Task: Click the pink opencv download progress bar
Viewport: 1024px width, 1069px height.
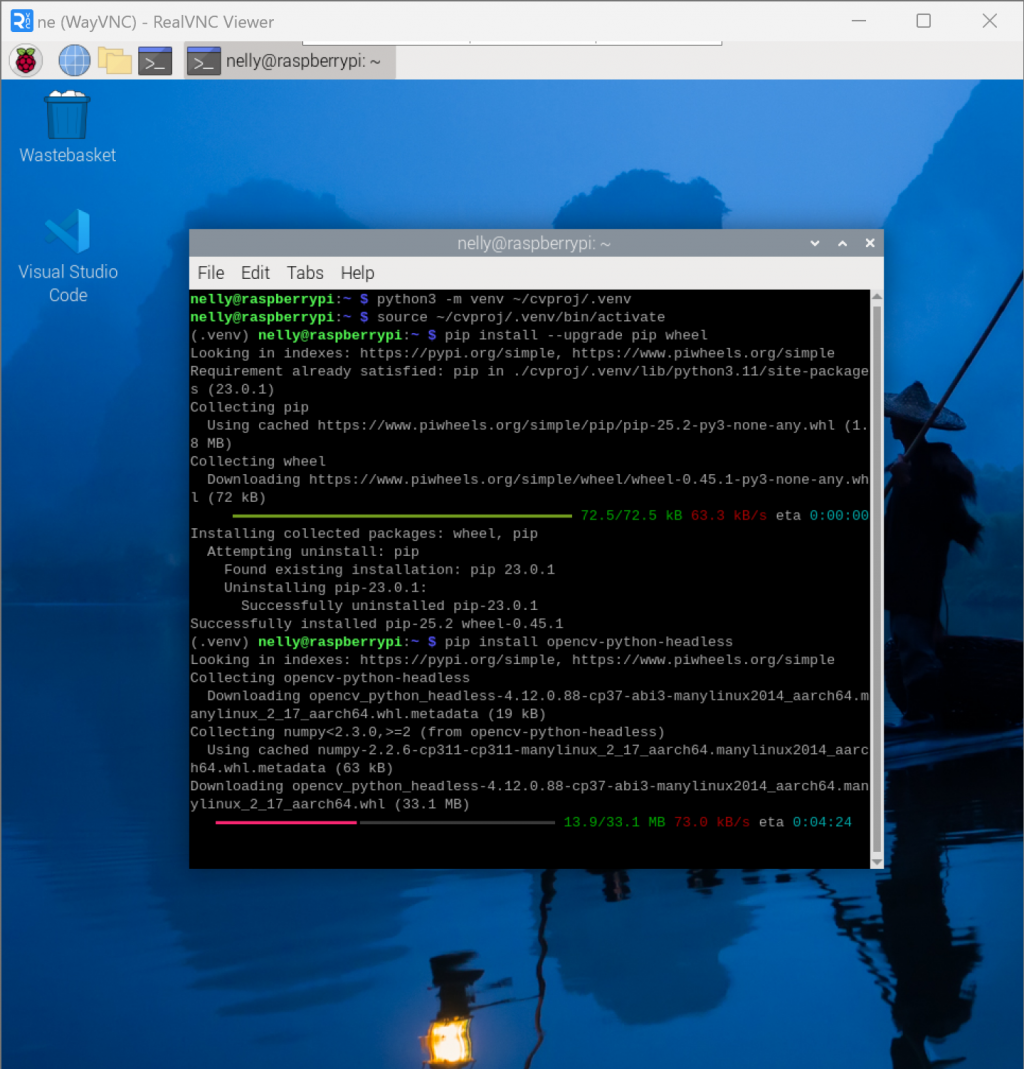Action: (x=286, y=823)
